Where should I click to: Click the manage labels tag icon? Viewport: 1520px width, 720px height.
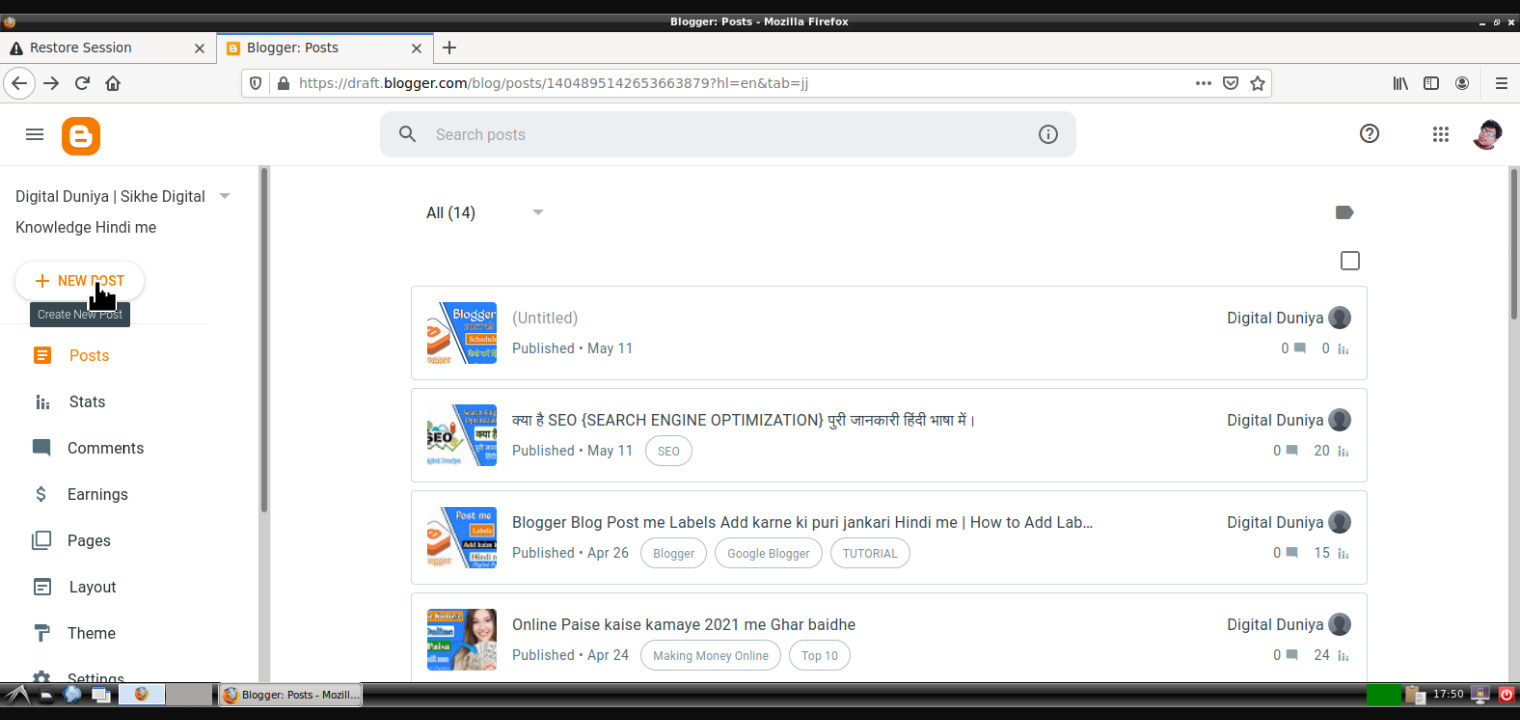(1345, 212)
